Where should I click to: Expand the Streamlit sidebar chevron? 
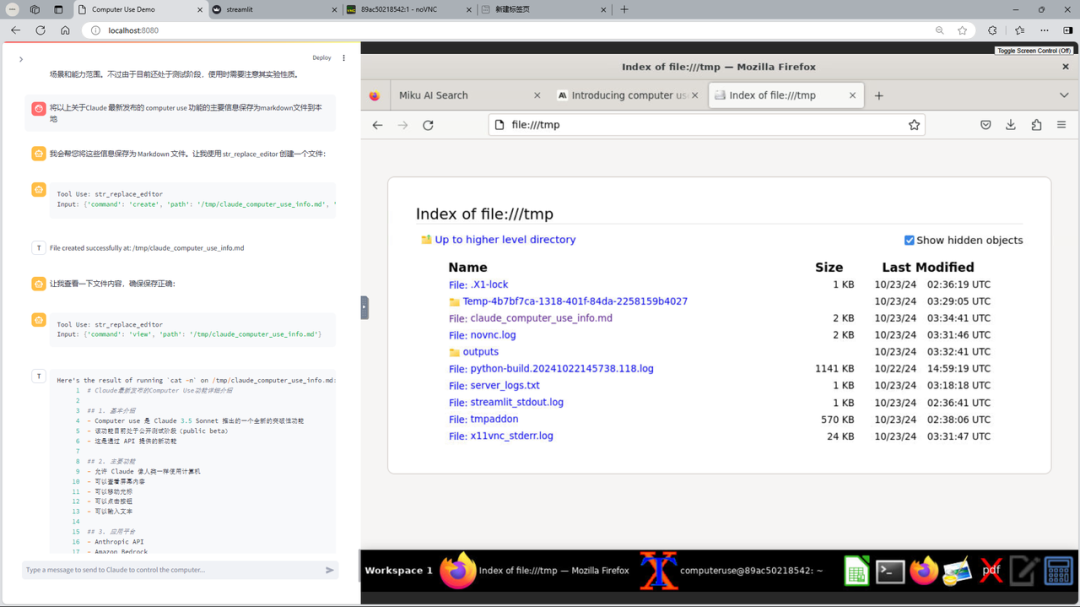tap(21, 59)
